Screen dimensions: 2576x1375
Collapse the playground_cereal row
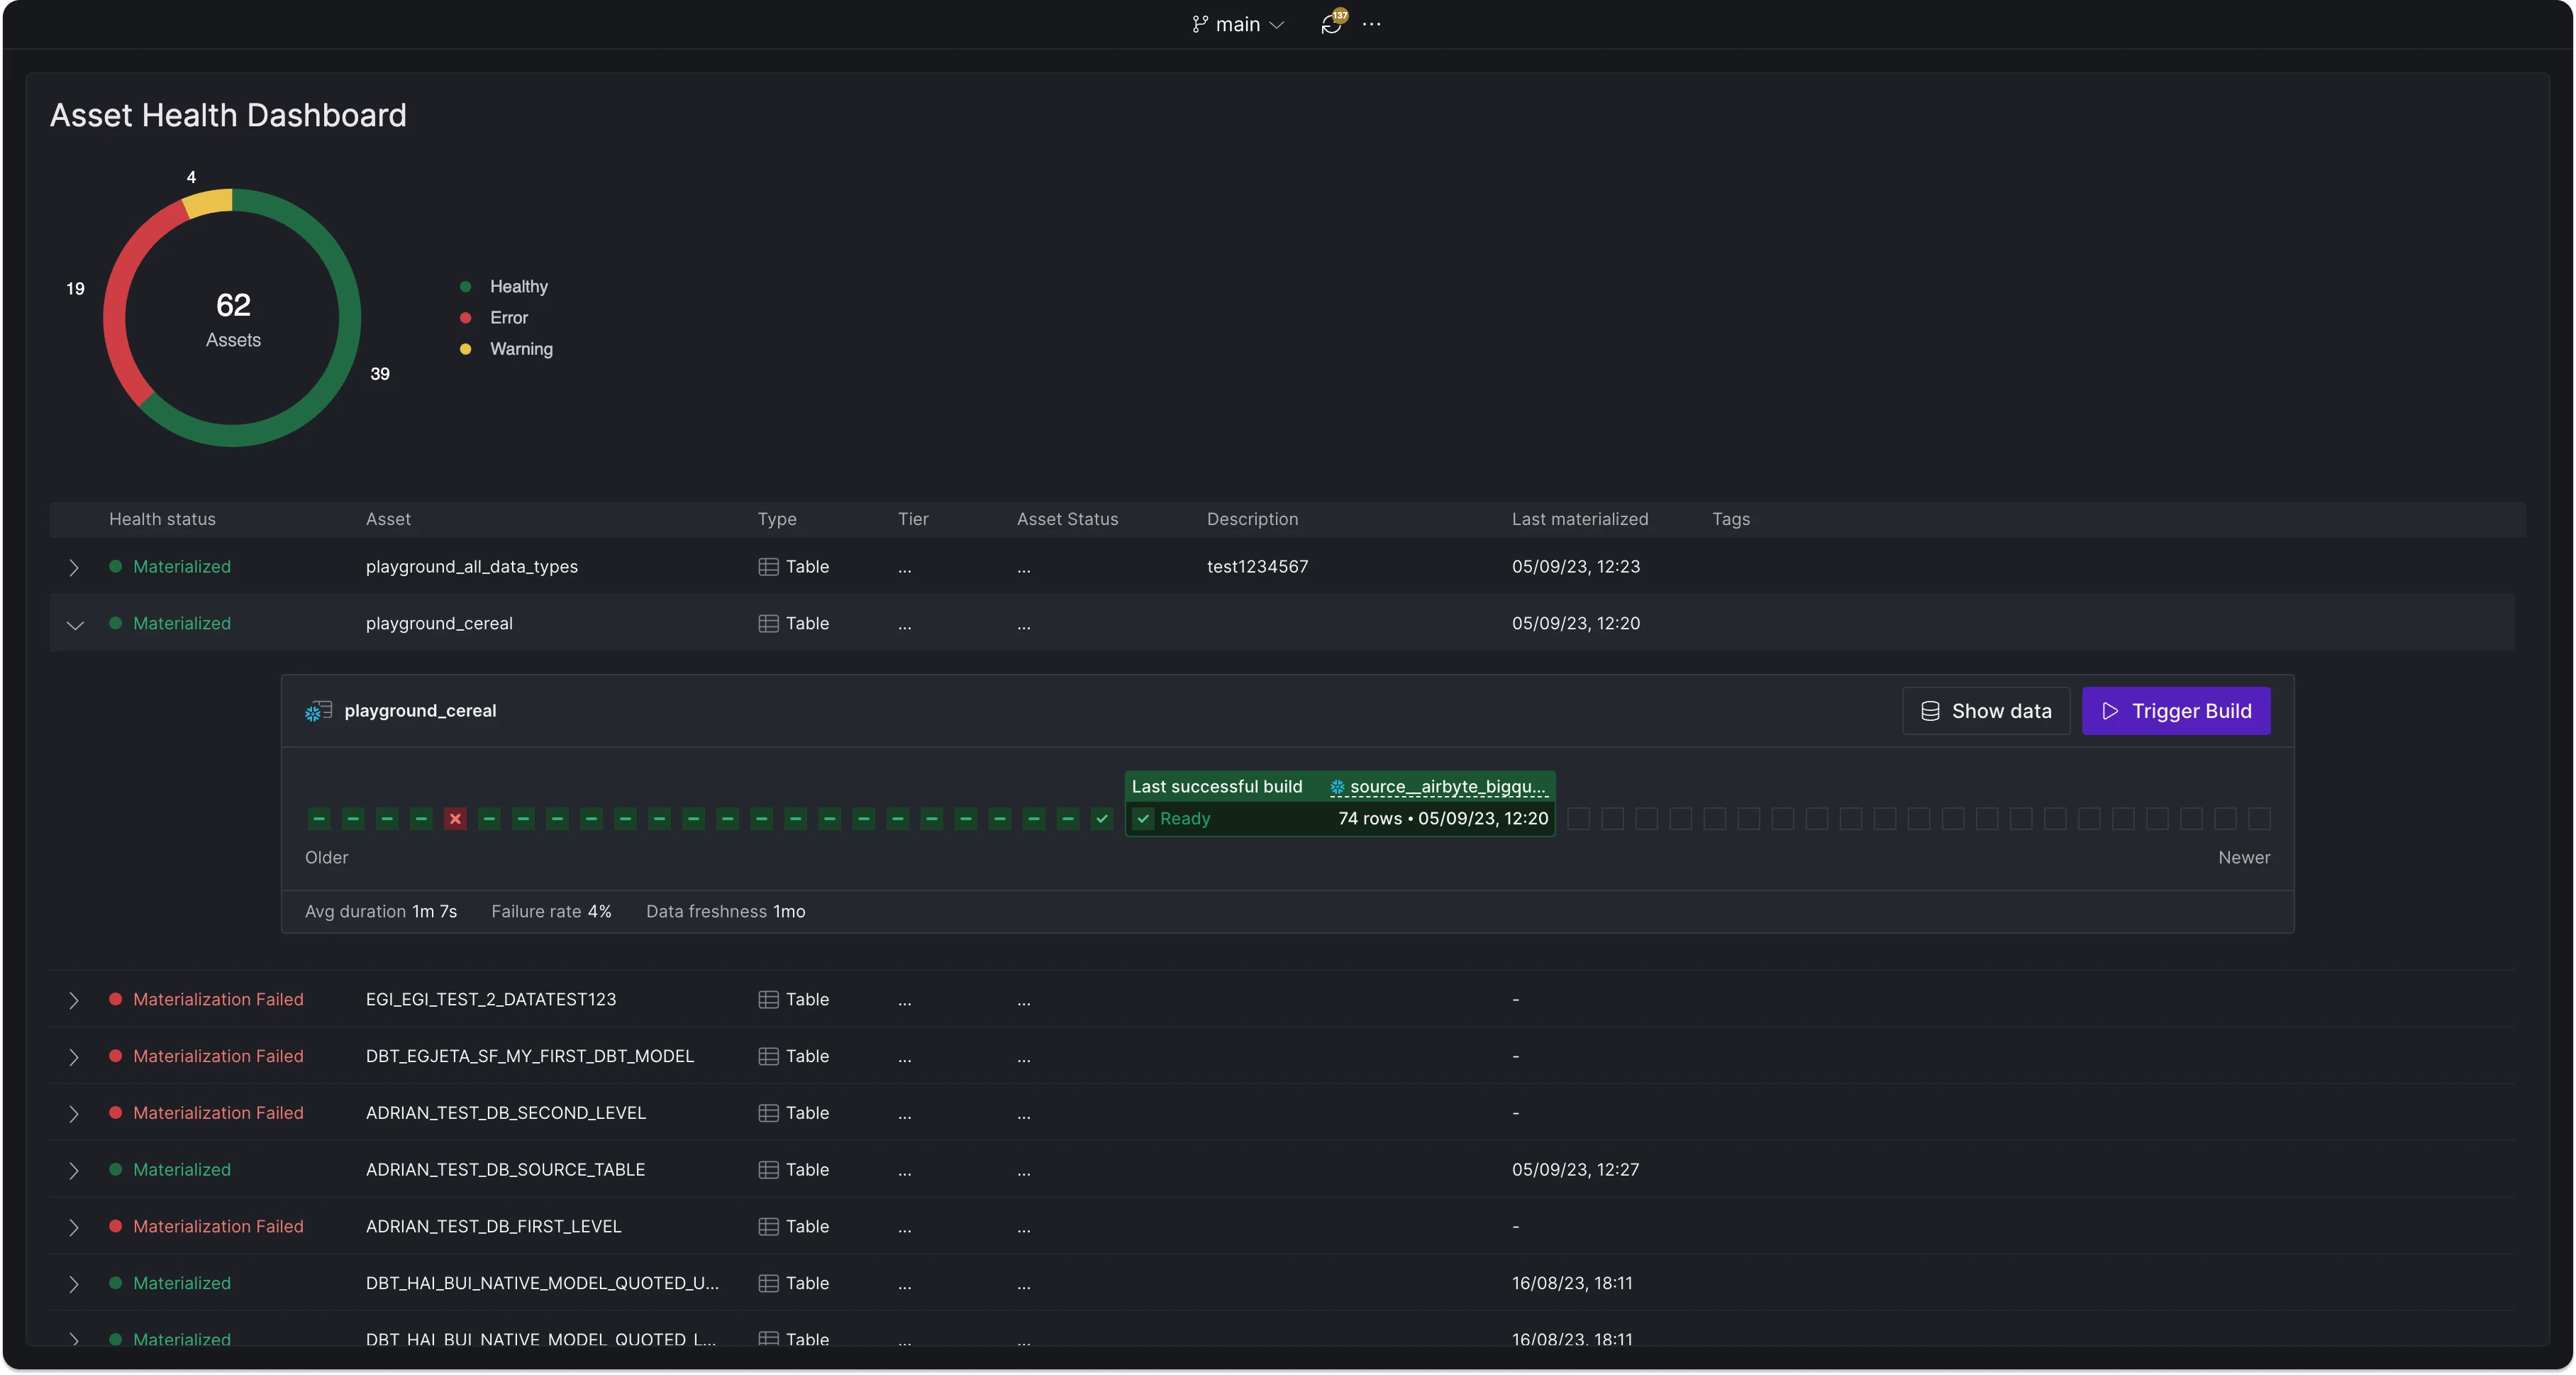[74, 625]
